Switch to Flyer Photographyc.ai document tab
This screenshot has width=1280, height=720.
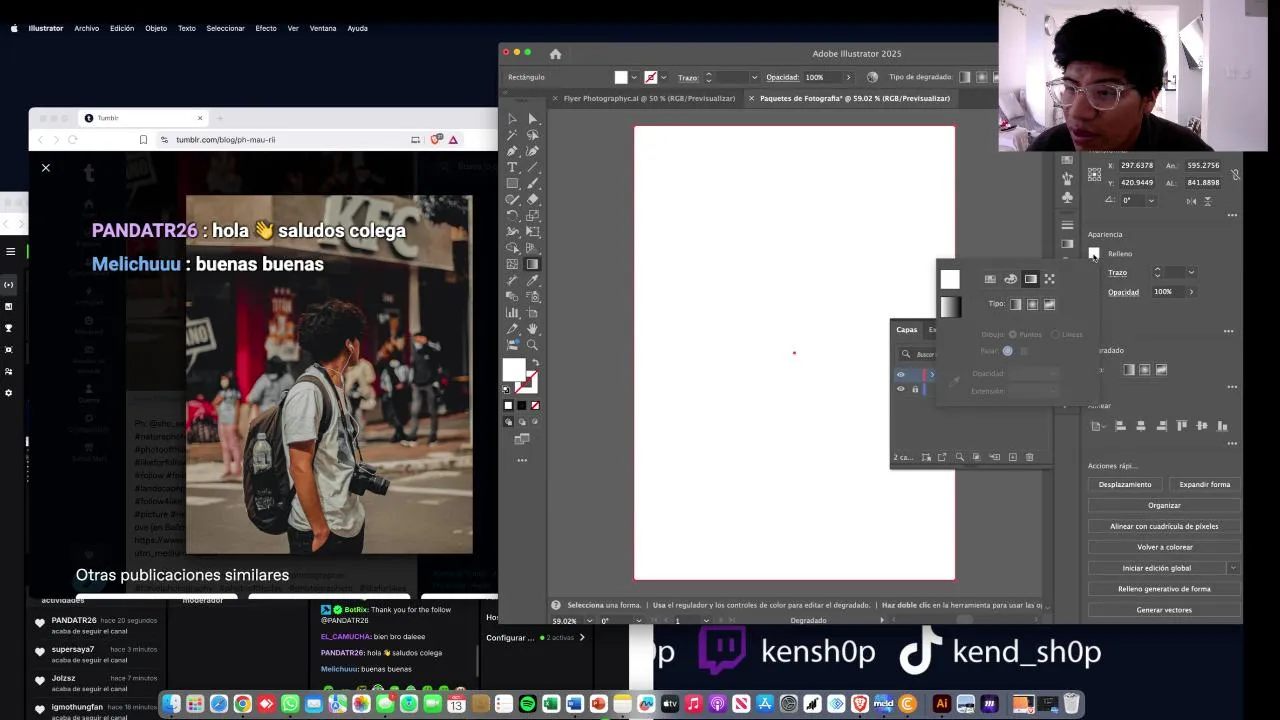(649, 98)
